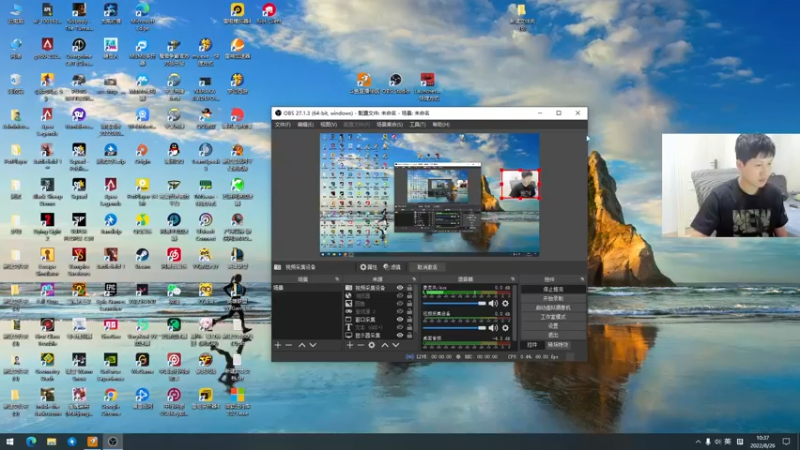Adjust the 视频采集设备 volume slider
Screen dimensions: 800x450
tap(455, 328)
